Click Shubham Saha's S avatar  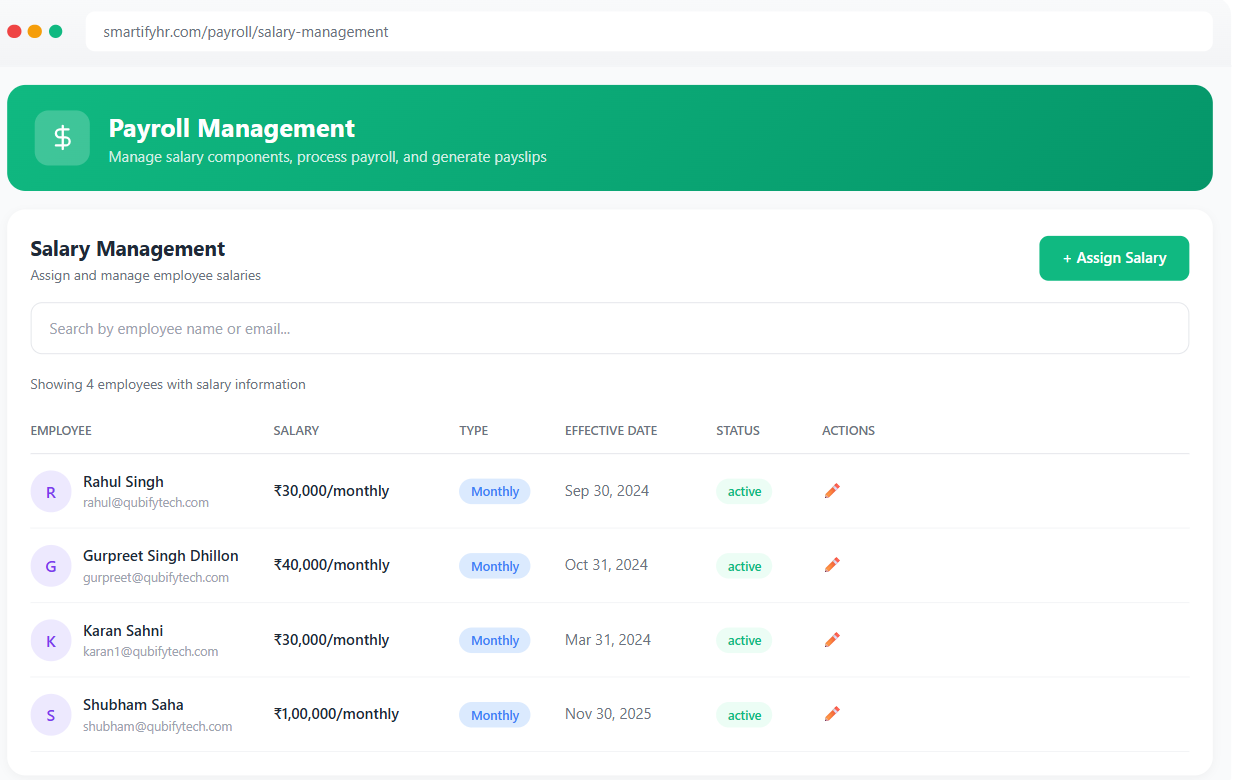tap(51, 715)
